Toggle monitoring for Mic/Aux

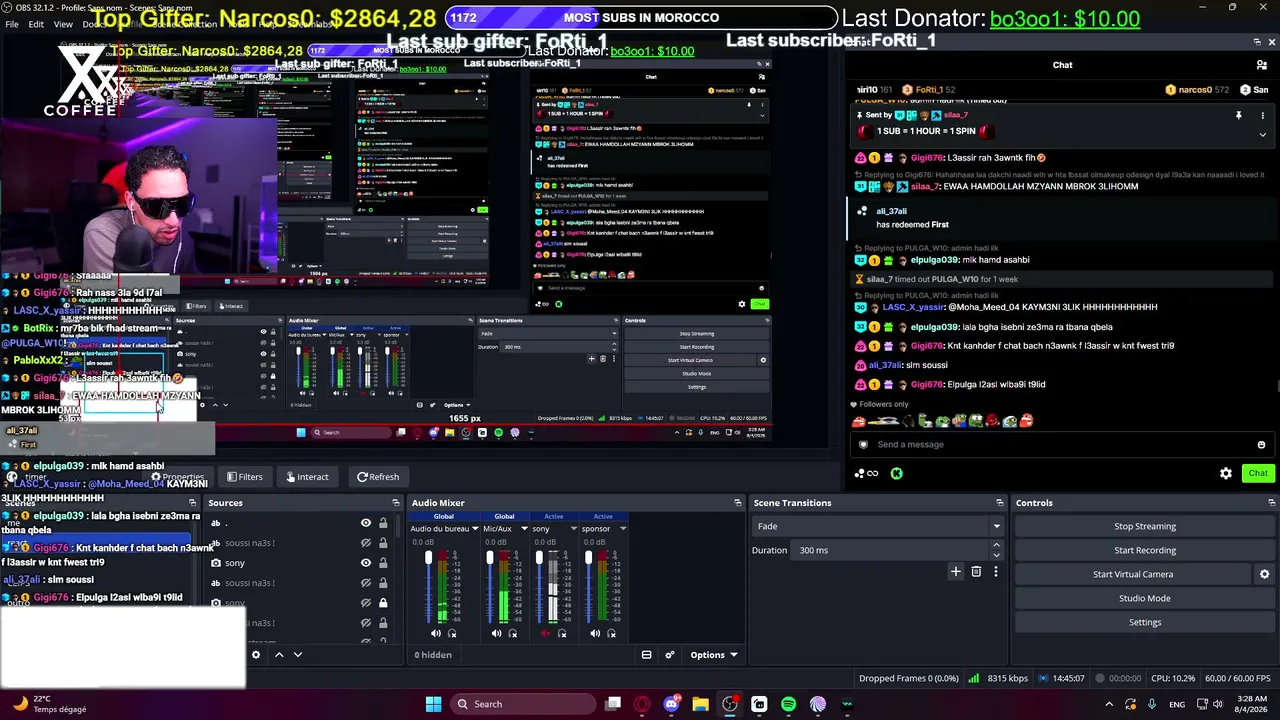[x=513, y=633]
